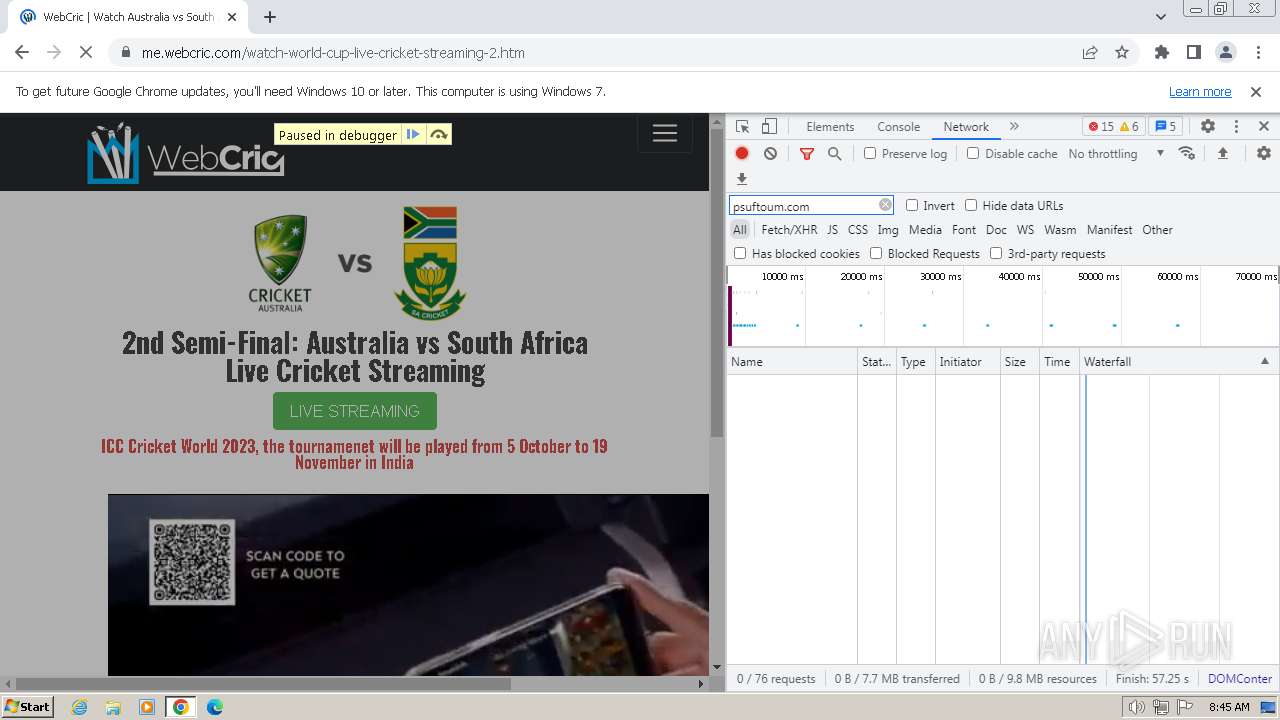Open DevTools settings gear in the tab bar
The image size is (1280, 720).
[x=1208, y=127]
